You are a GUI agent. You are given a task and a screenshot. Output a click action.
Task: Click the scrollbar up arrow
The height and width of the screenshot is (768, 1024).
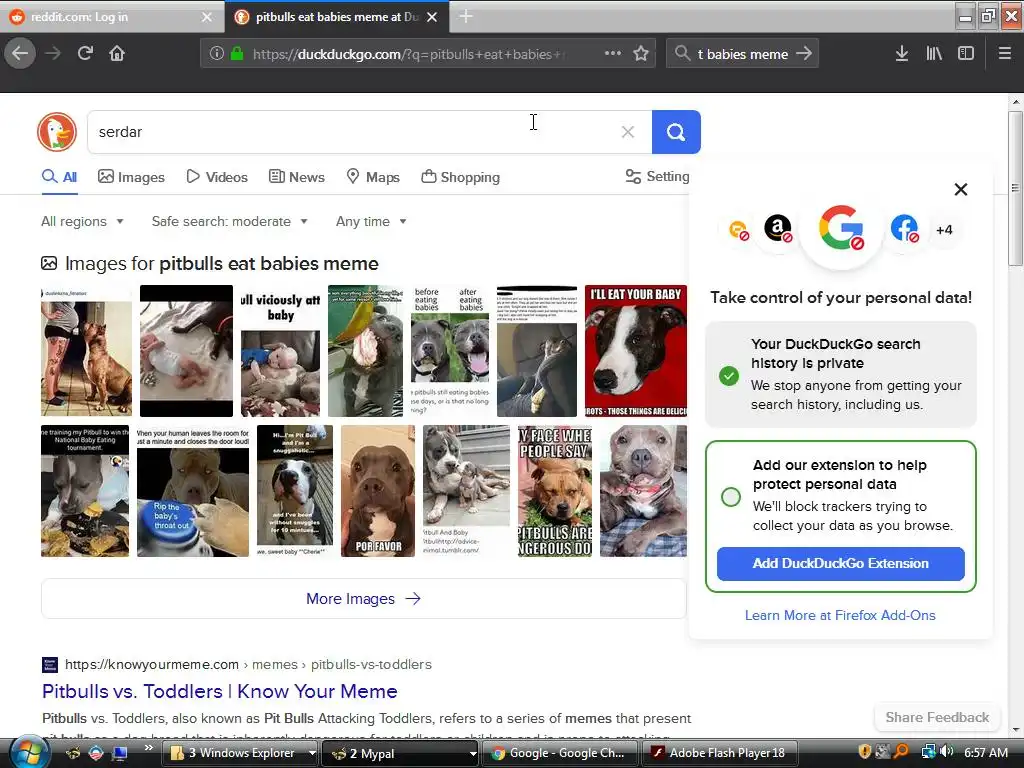click(x=1016, y=102)
